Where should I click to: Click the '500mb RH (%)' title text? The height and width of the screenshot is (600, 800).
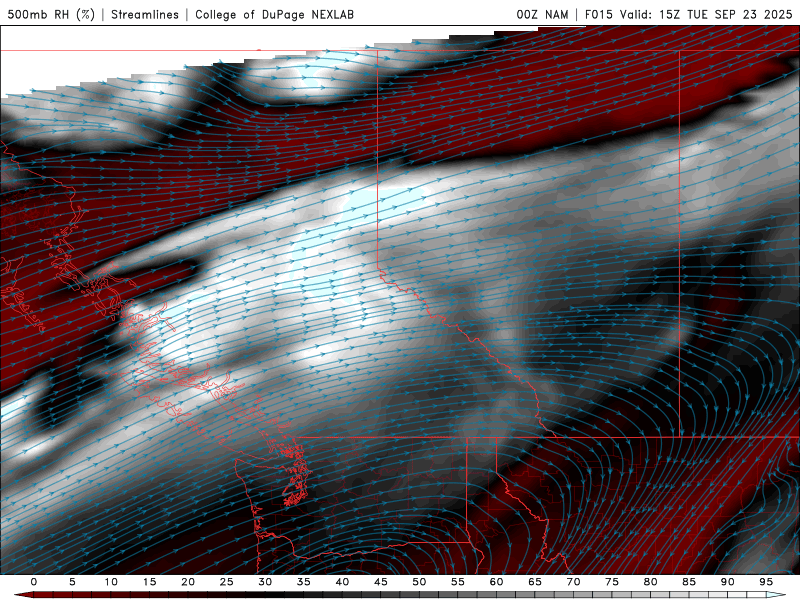point(51,14)
